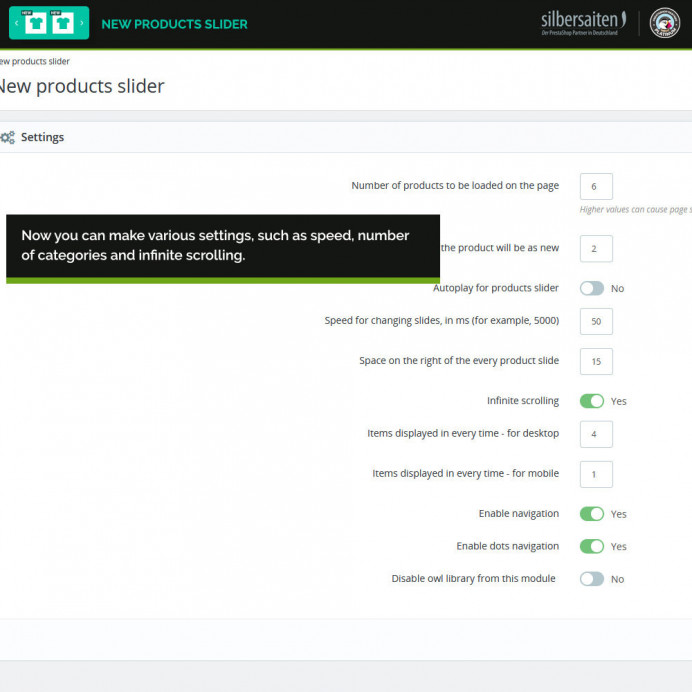This screenshot has width=692, height=692.
Task: Click the space right of product slide field
Action: [596, 361]
